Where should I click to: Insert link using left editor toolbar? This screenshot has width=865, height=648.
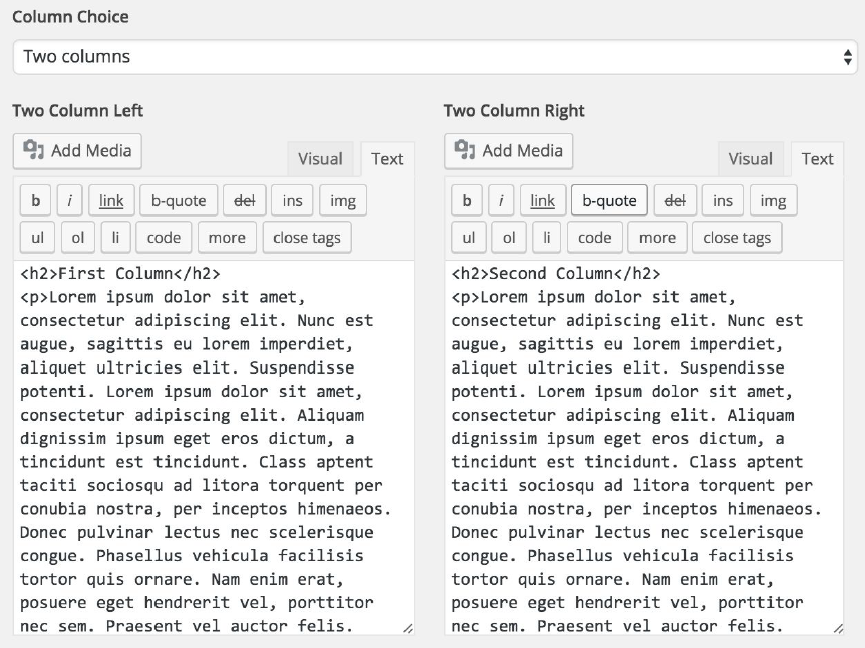[x=111, y=201]
